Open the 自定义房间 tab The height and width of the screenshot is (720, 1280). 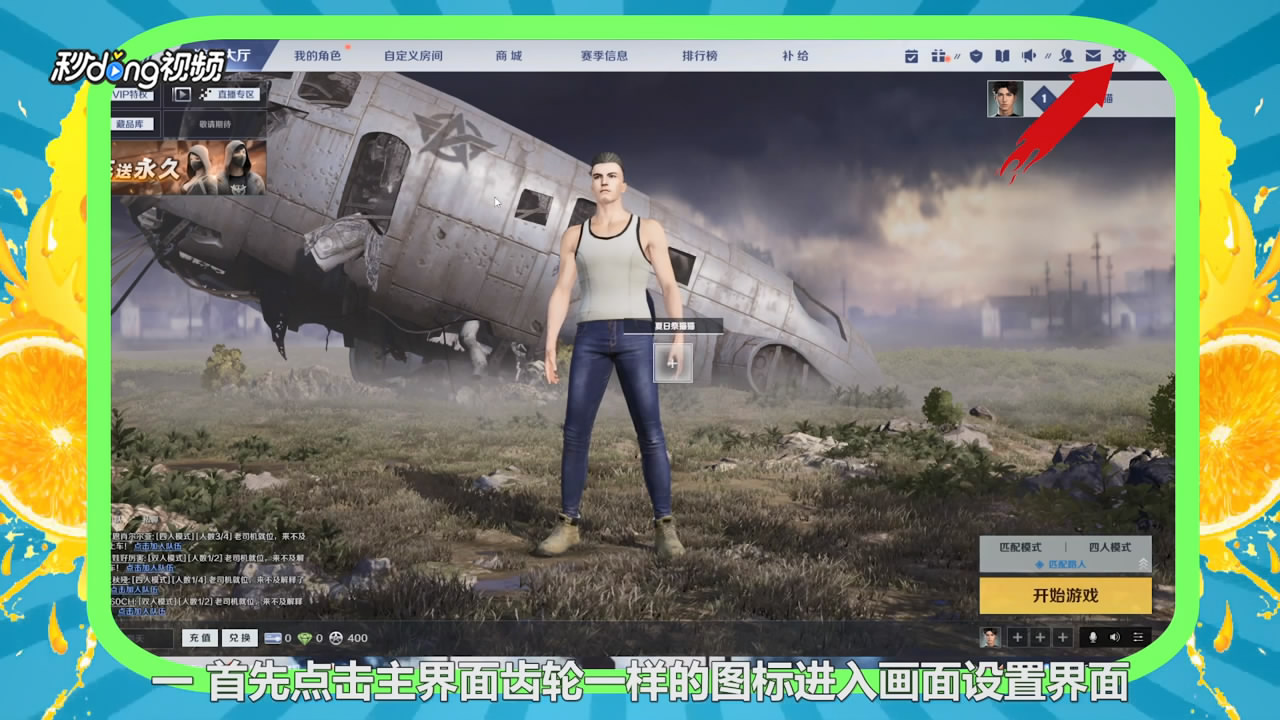pos(413,56)
